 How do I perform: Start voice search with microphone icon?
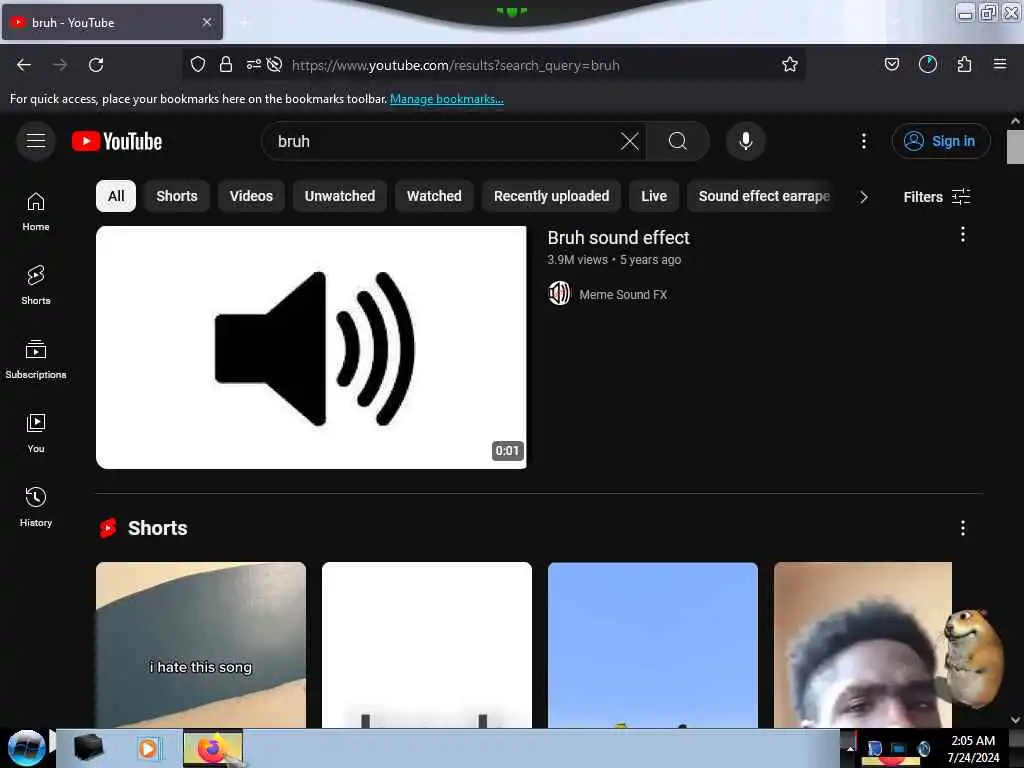[746, 141]
